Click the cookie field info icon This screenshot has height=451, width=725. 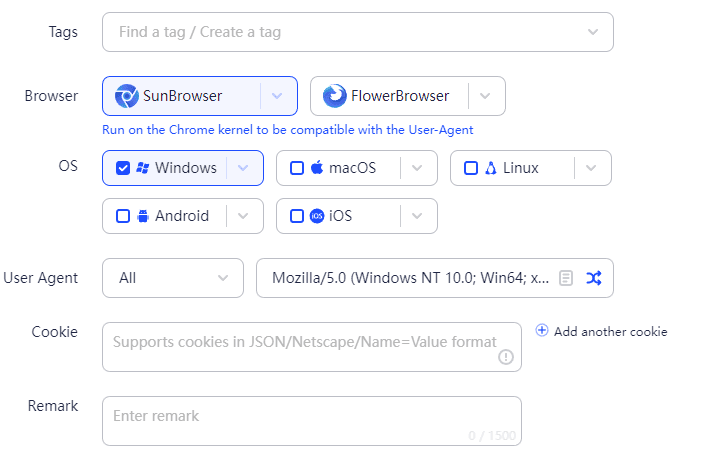[x=506, y=357]
